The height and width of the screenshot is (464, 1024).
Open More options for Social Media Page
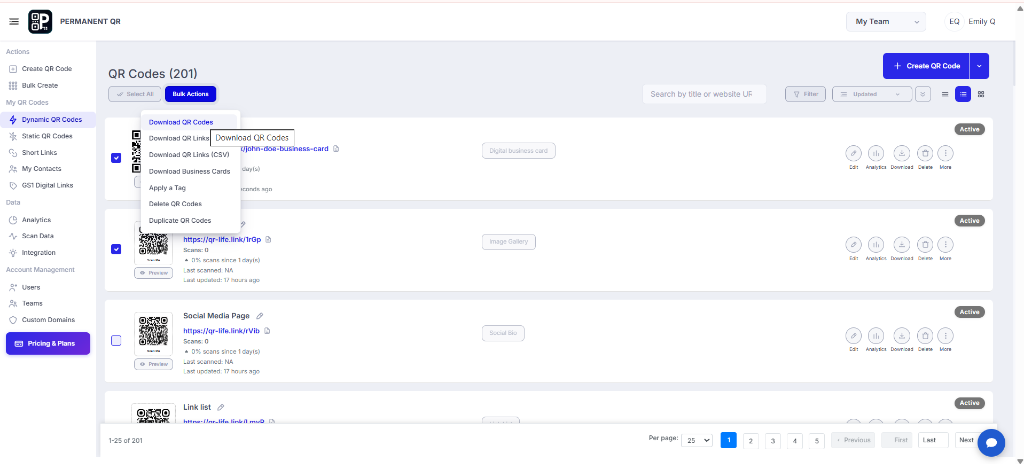click(945, 335)
